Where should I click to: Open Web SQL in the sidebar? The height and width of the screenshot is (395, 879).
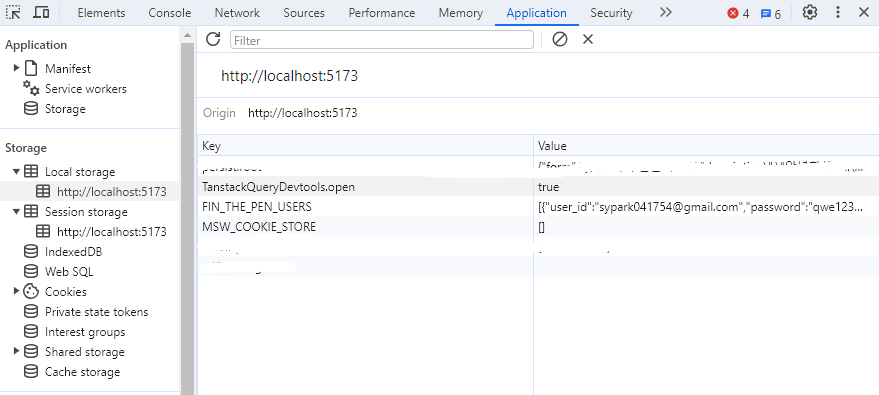[69, 272]
